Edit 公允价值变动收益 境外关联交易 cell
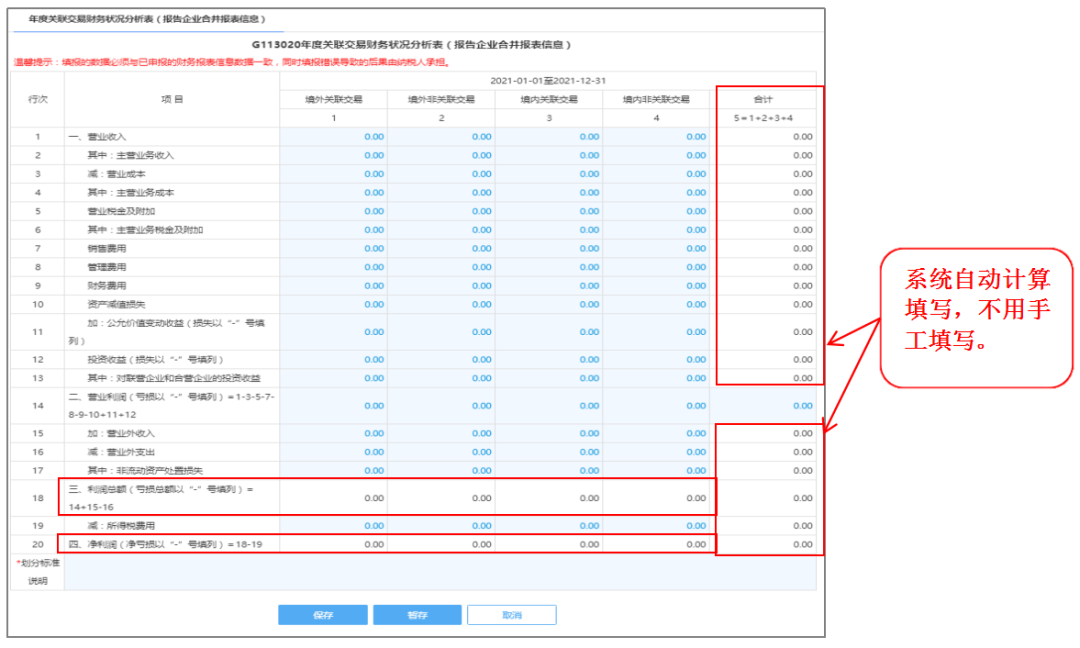 (x=333, y=331)
